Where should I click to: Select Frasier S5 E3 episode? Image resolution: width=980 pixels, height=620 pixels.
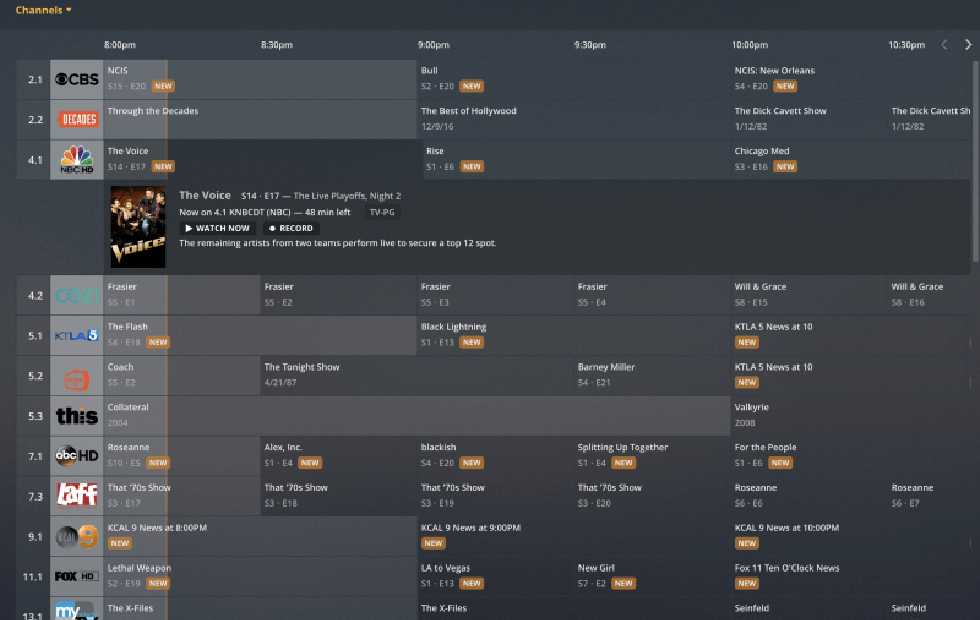coord(496,295)
